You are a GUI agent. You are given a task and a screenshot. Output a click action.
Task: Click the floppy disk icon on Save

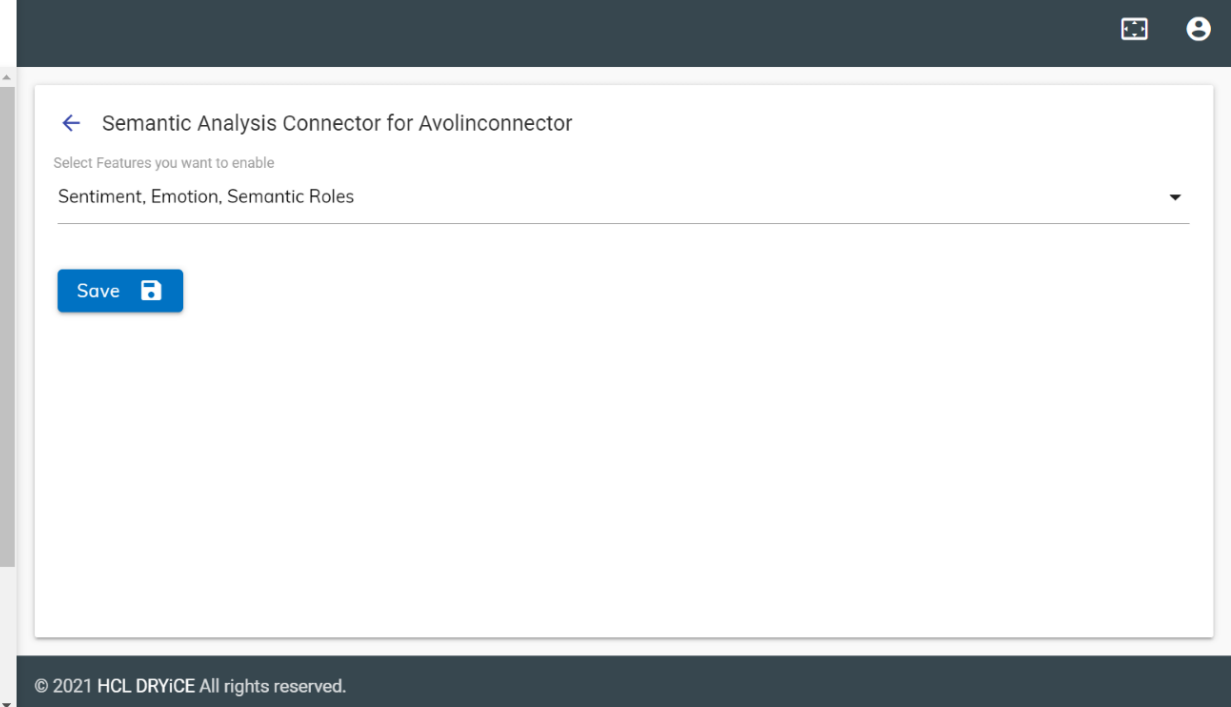tap(151, 291)
